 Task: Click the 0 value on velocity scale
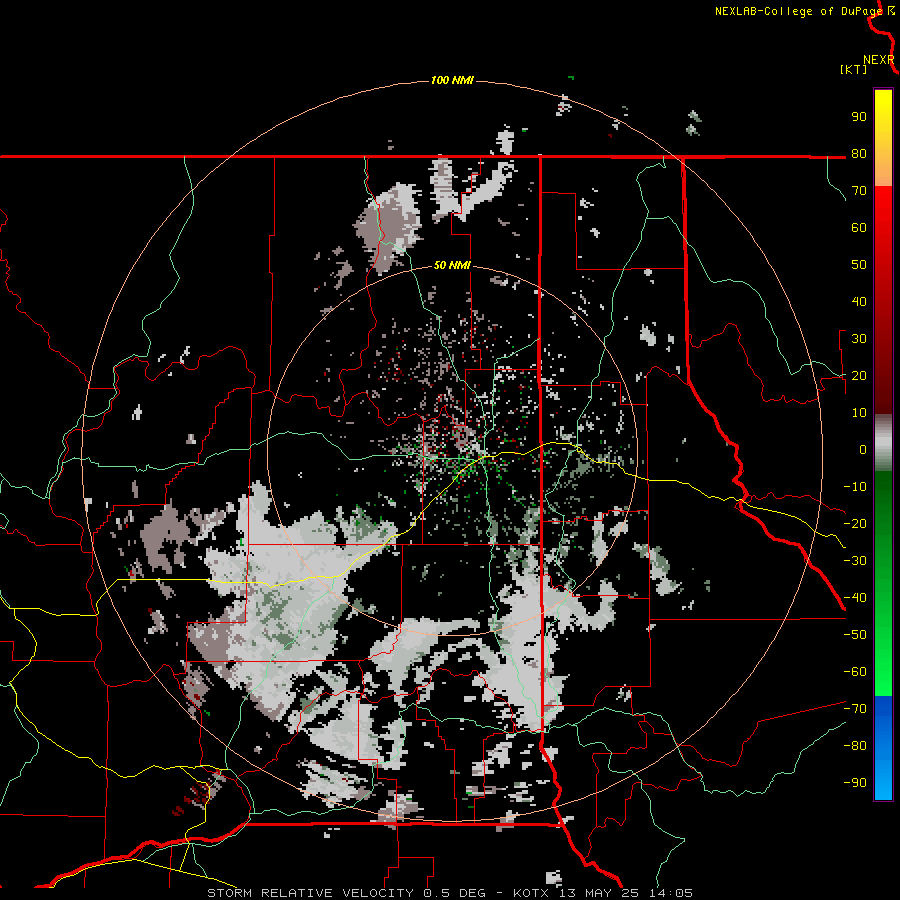point(863,449)
